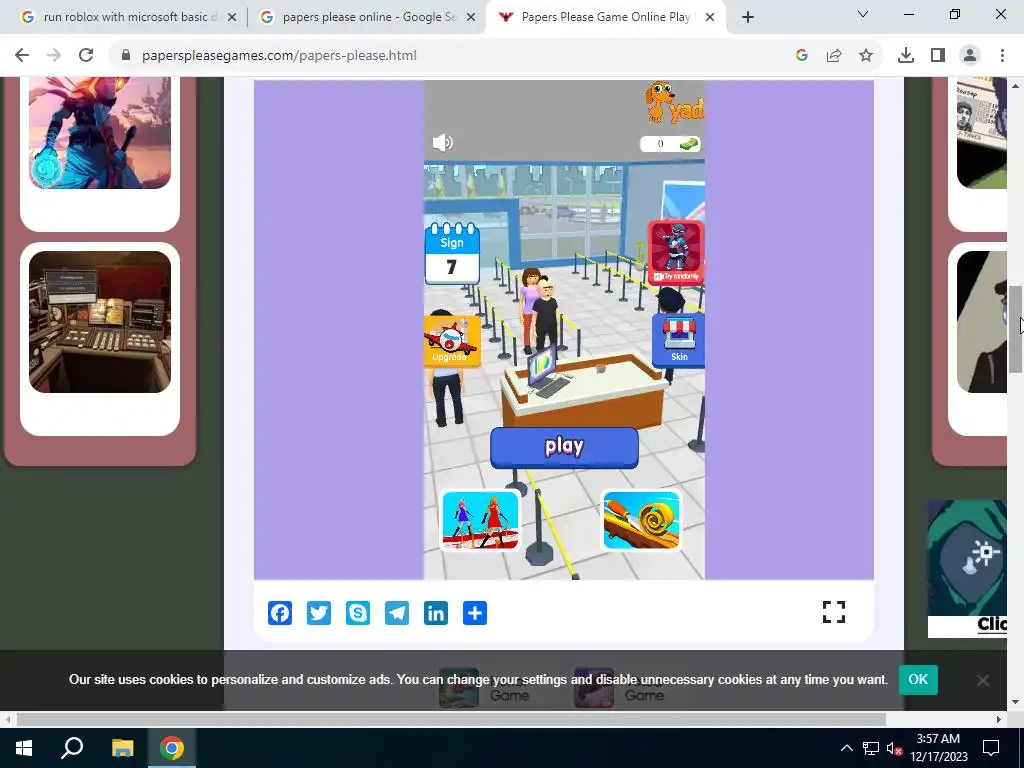Open the taskbar clock and date

(x=938, y=748)
